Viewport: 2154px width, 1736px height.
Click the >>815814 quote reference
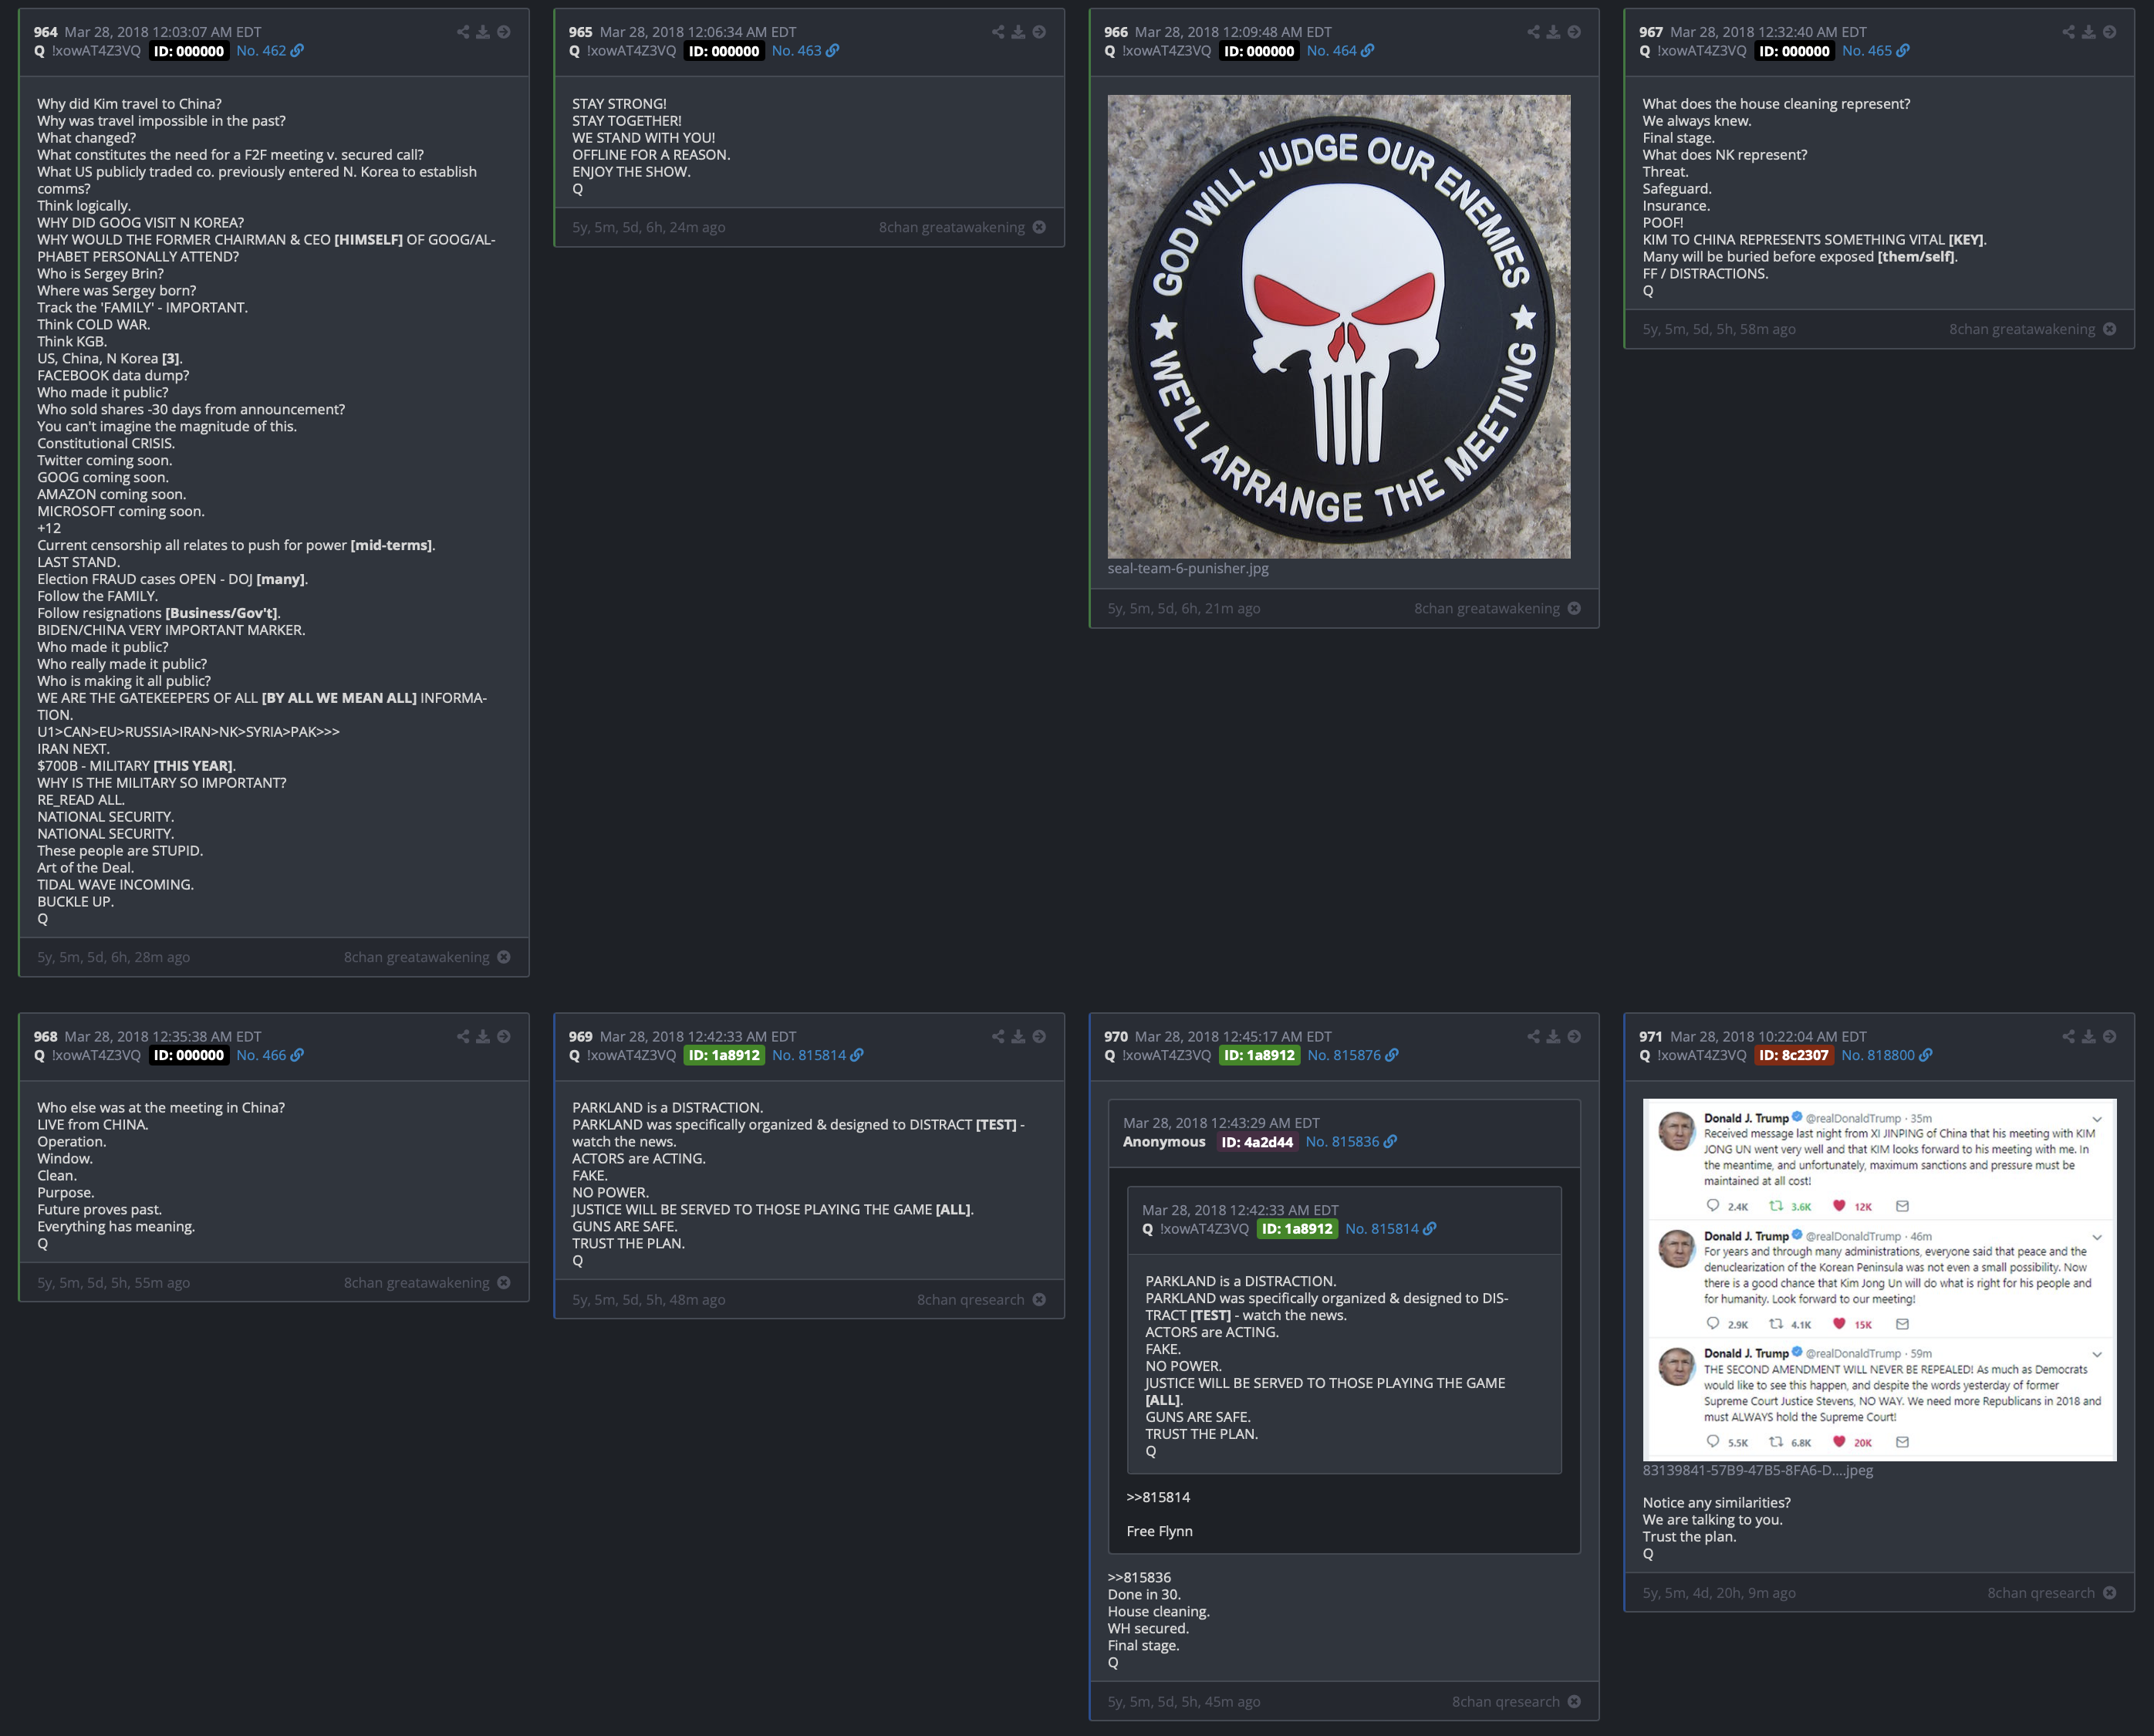tap(1158, 1497)
